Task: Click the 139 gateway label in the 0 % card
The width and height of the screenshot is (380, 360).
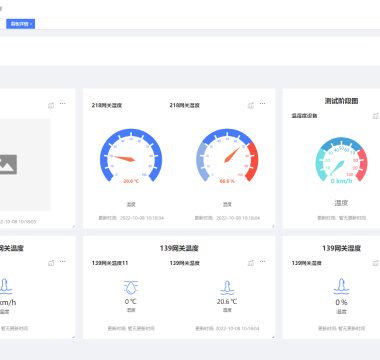Action: (x=307, y=263)
